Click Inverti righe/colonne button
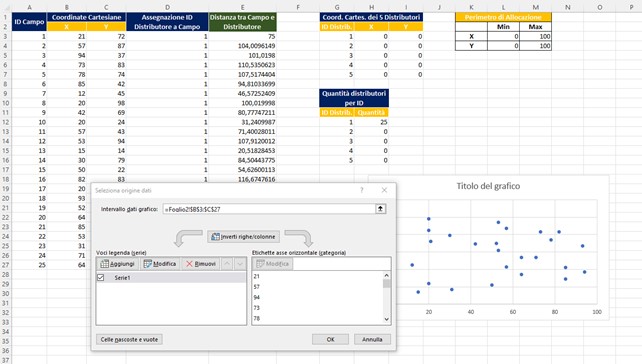 tap(244, 237)
